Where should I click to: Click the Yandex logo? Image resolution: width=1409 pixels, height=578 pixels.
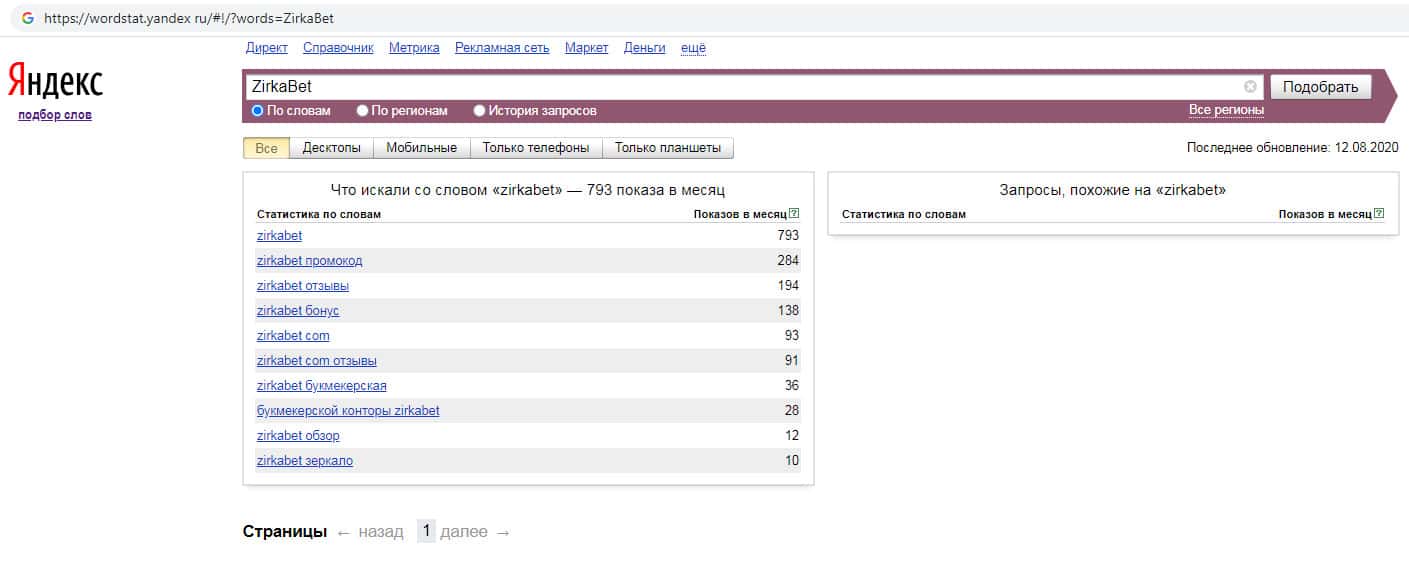coord(56,81)
